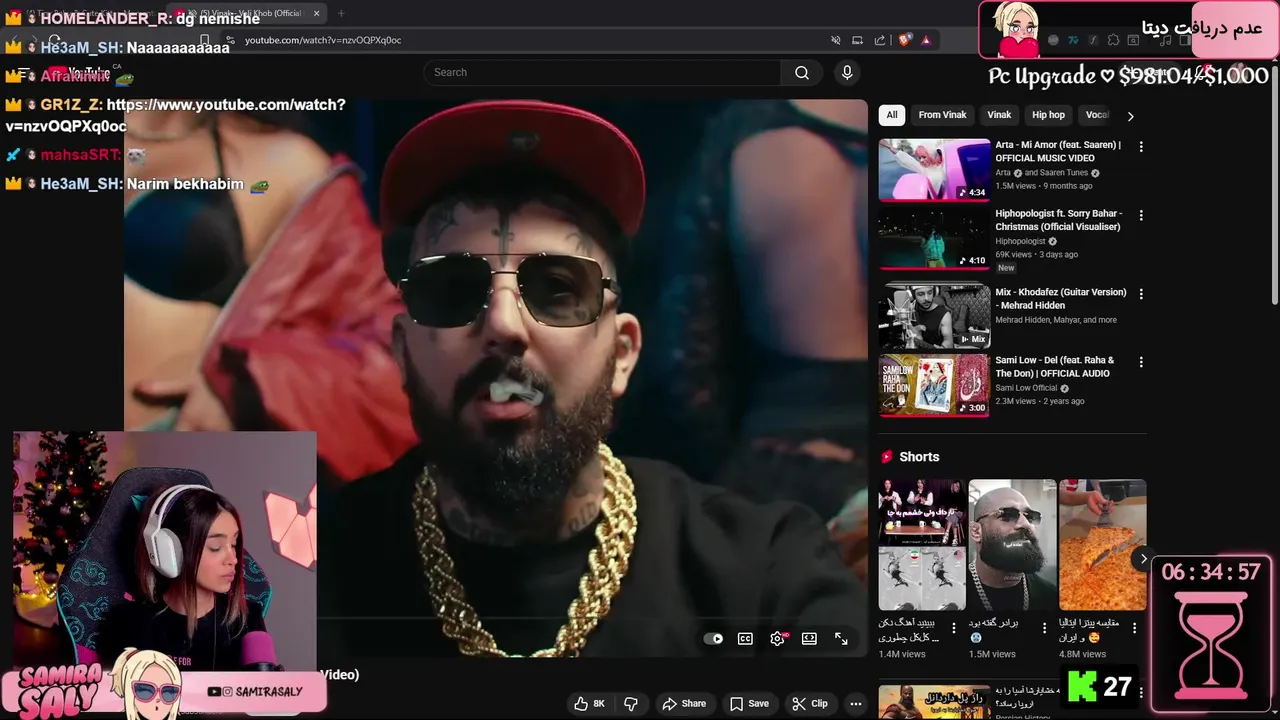Click into the YouTube Search field
Viewport: 1280px width, 720px height.
tap(602, 72)
